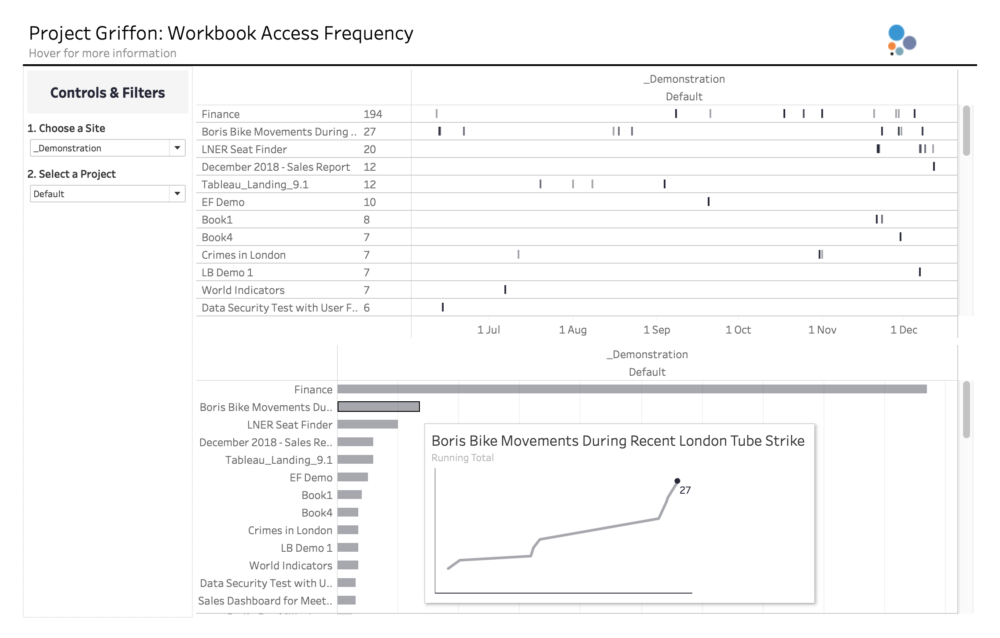Click the end point labeled 27 on running total line
This screenshot has height=638, width=1000.
coord(677,481)
